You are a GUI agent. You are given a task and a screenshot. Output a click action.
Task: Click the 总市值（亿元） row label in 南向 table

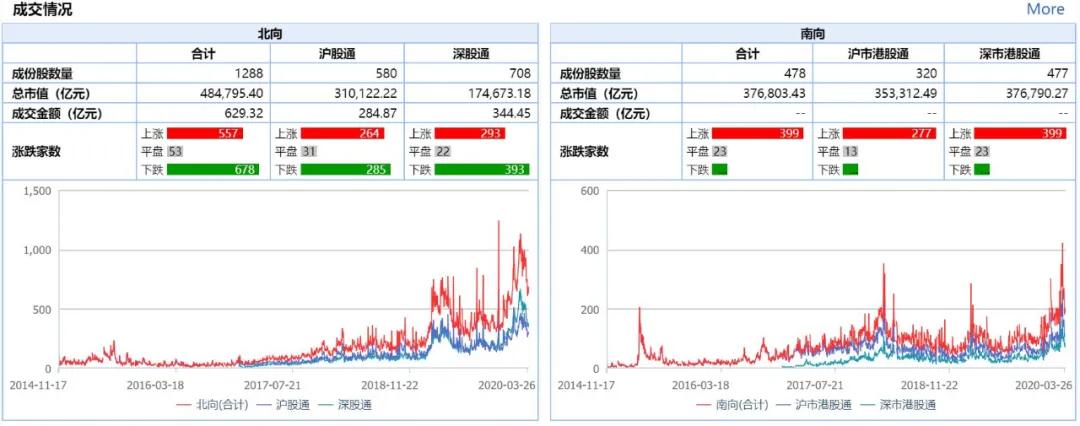click(x=601, y=94)
